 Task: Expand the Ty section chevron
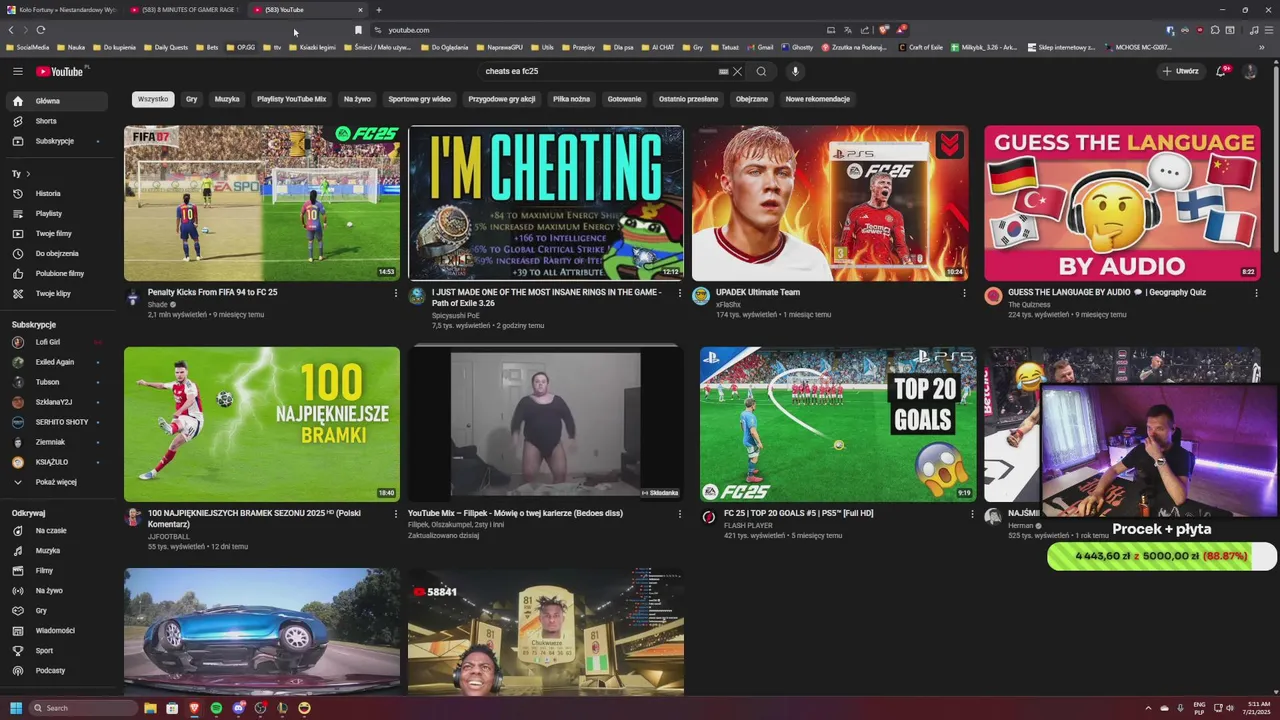28,173
